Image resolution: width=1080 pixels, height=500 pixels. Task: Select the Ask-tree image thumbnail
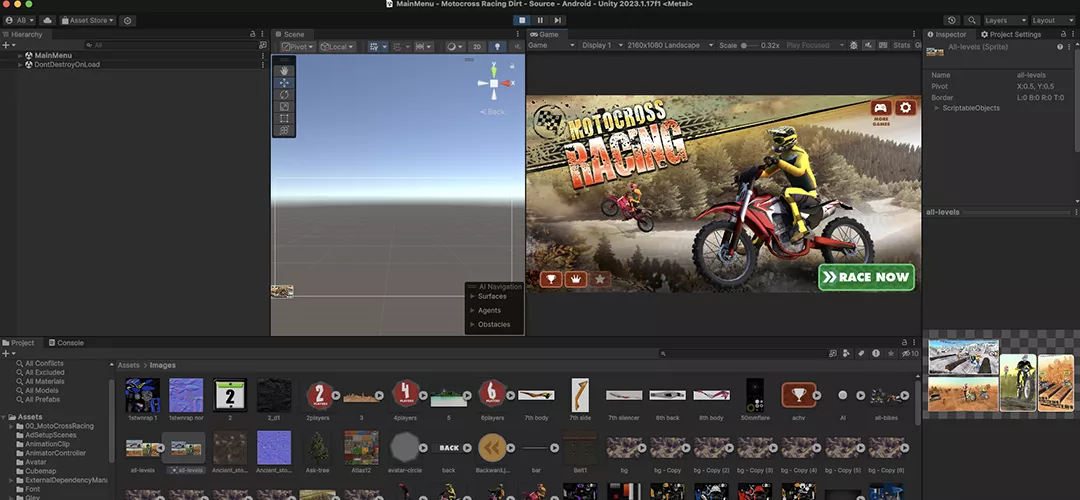point(318,449)
